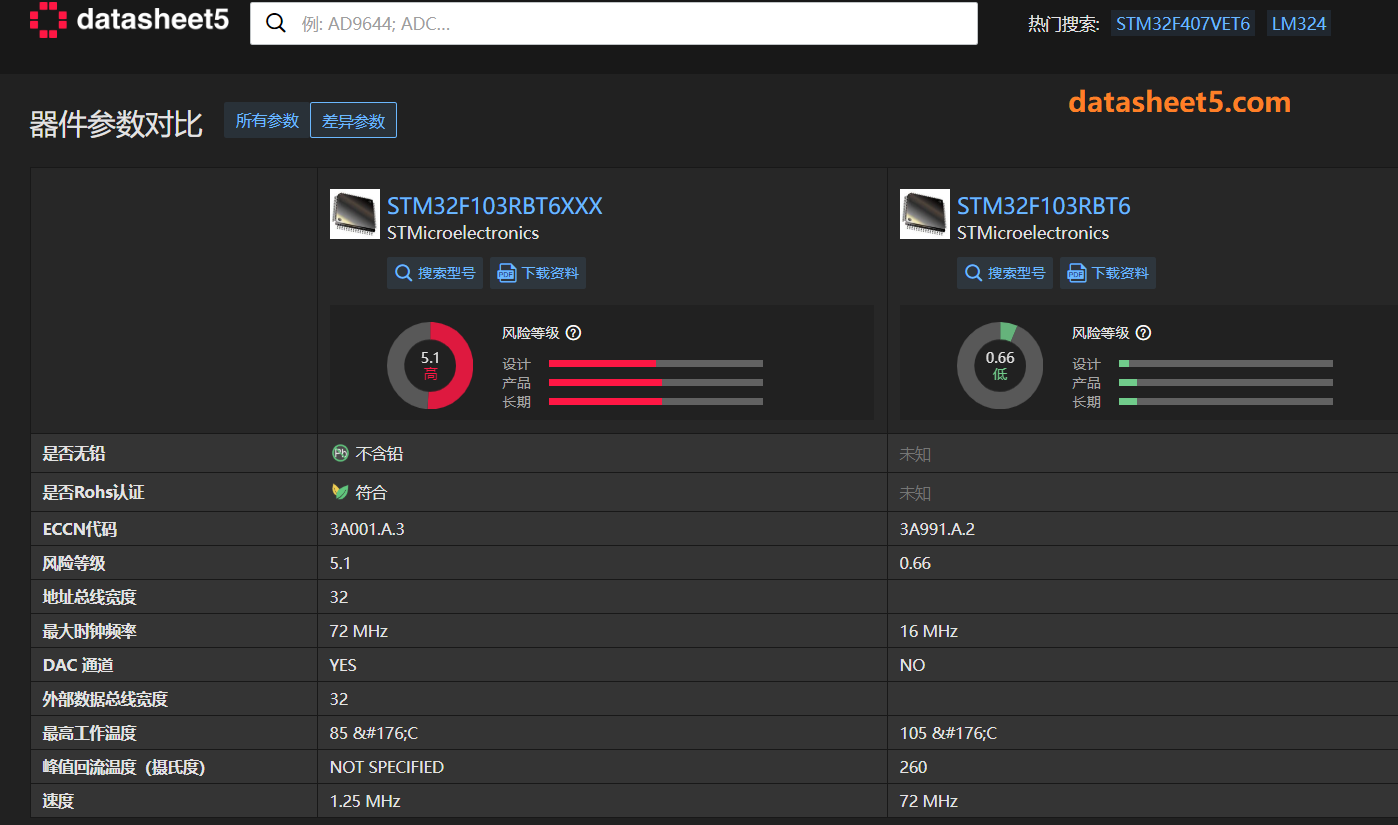Screen dimensions: 1398x825
Task: Click the lead-free Pb icon
Action: [340, 454]
